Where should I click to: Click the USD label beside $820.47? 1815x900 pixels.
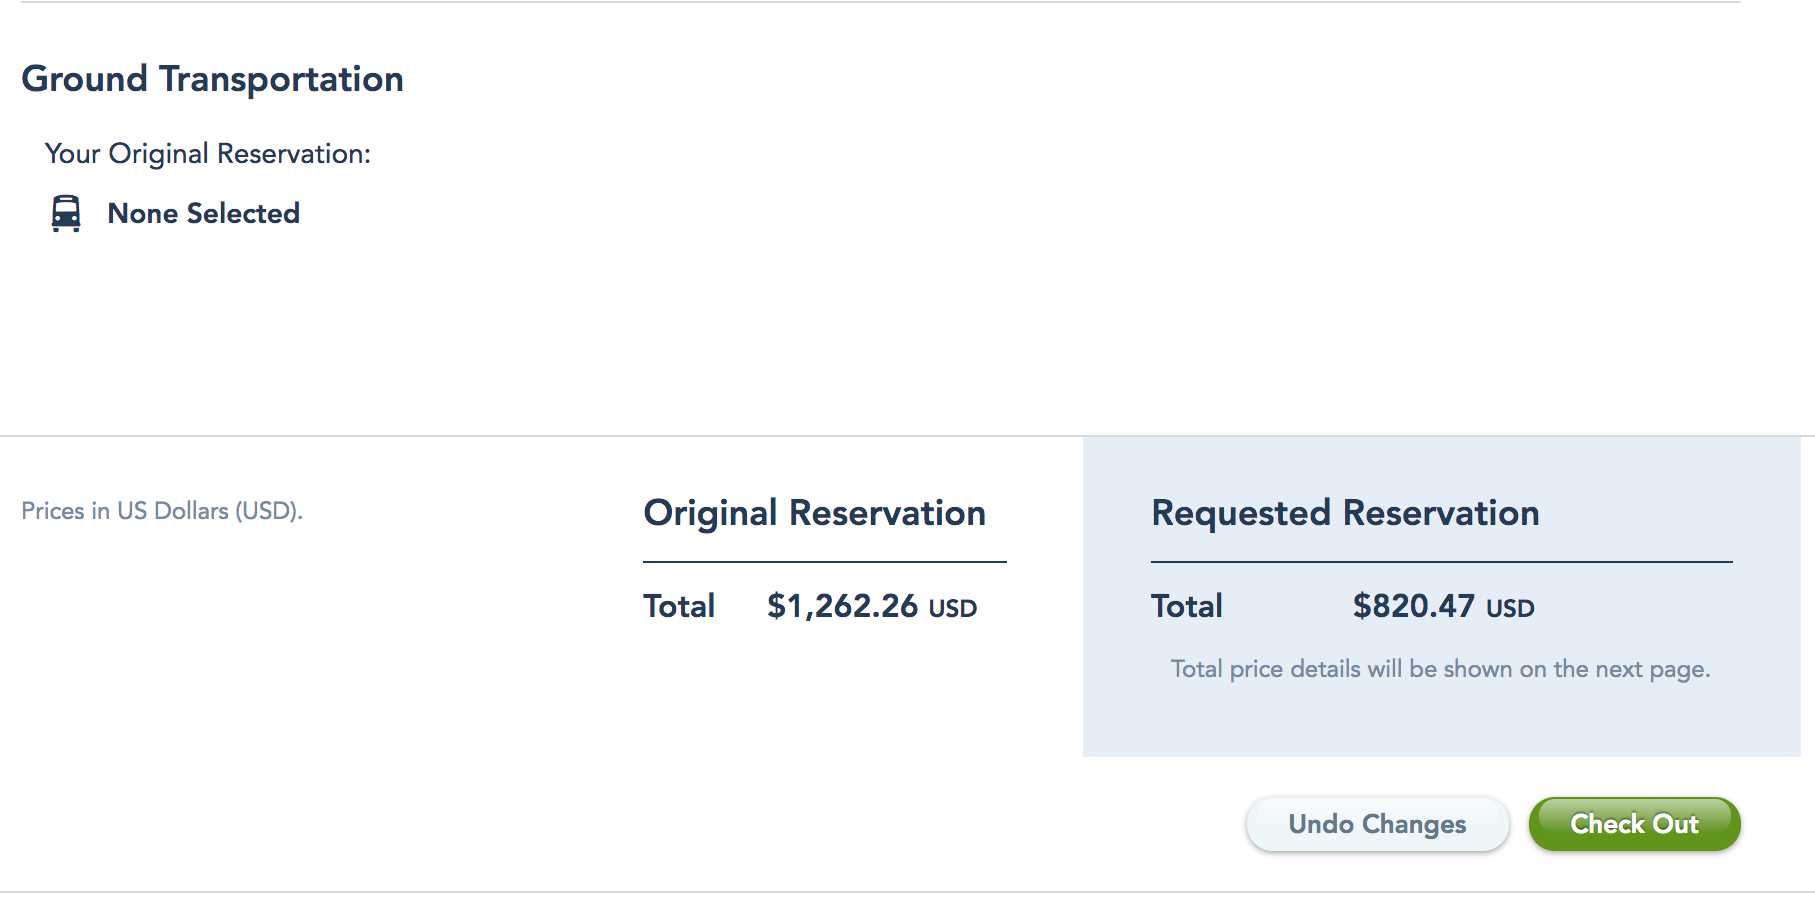pyautogui.click(x=1510, y=608)
